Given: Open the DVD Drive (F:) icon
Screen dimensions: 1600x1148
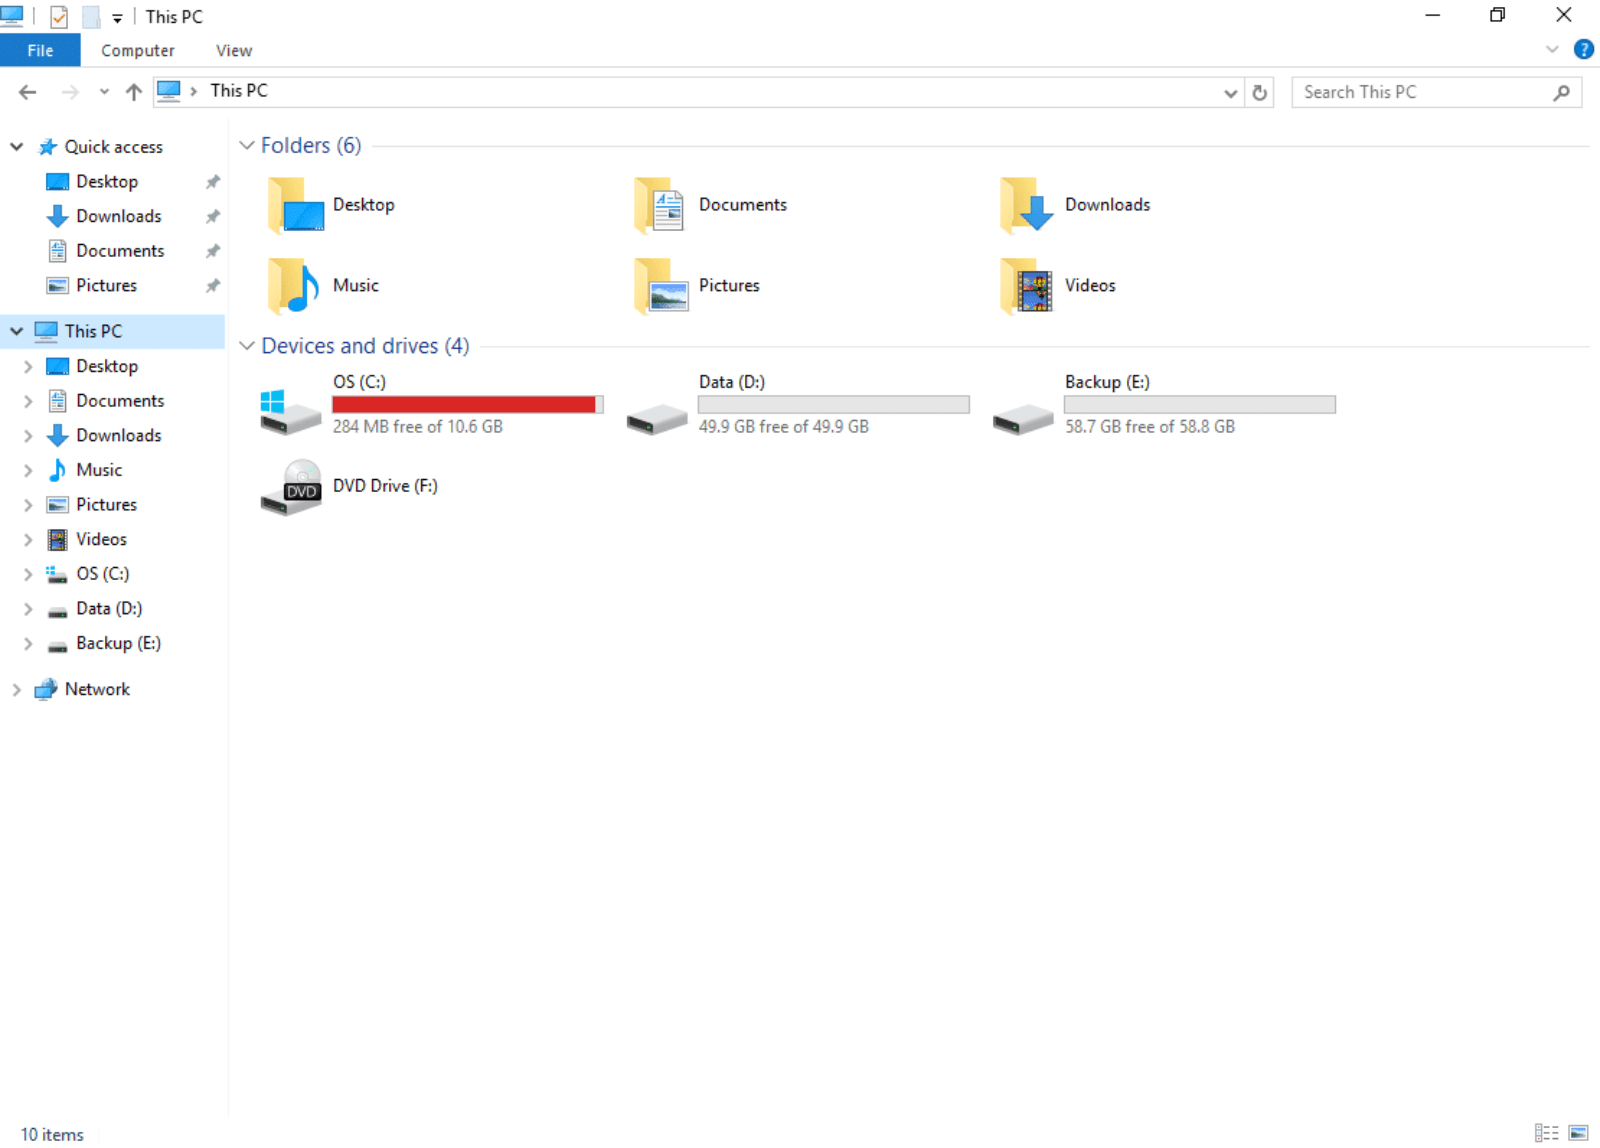Looking at the screenshot, I should point(291,487).
